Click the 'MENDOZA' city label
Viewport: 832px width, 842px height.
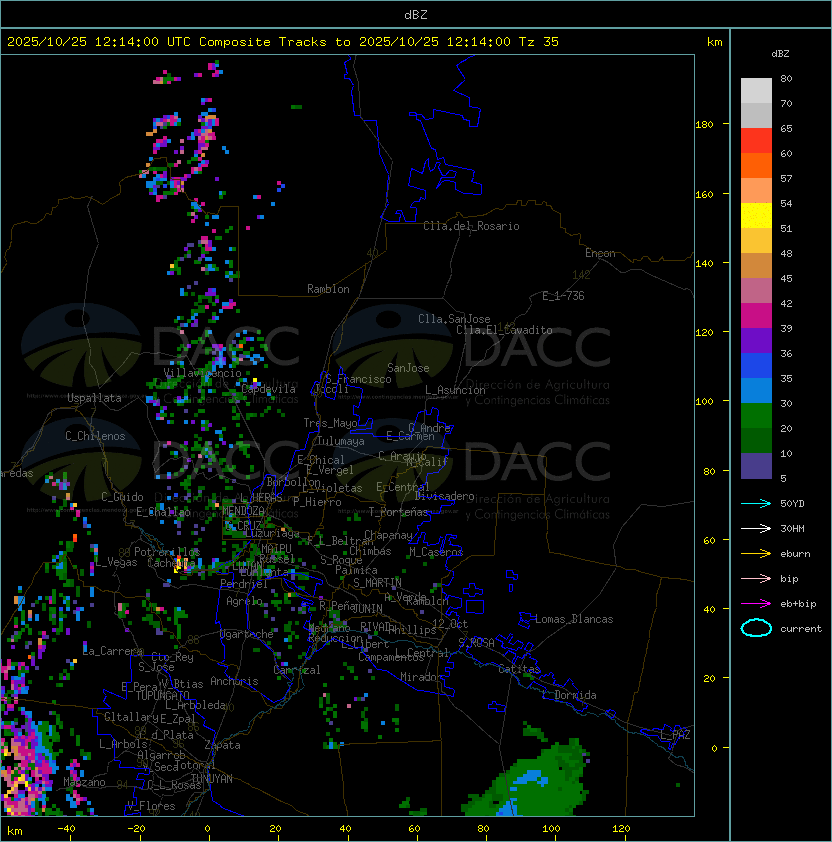coord(243,510)
